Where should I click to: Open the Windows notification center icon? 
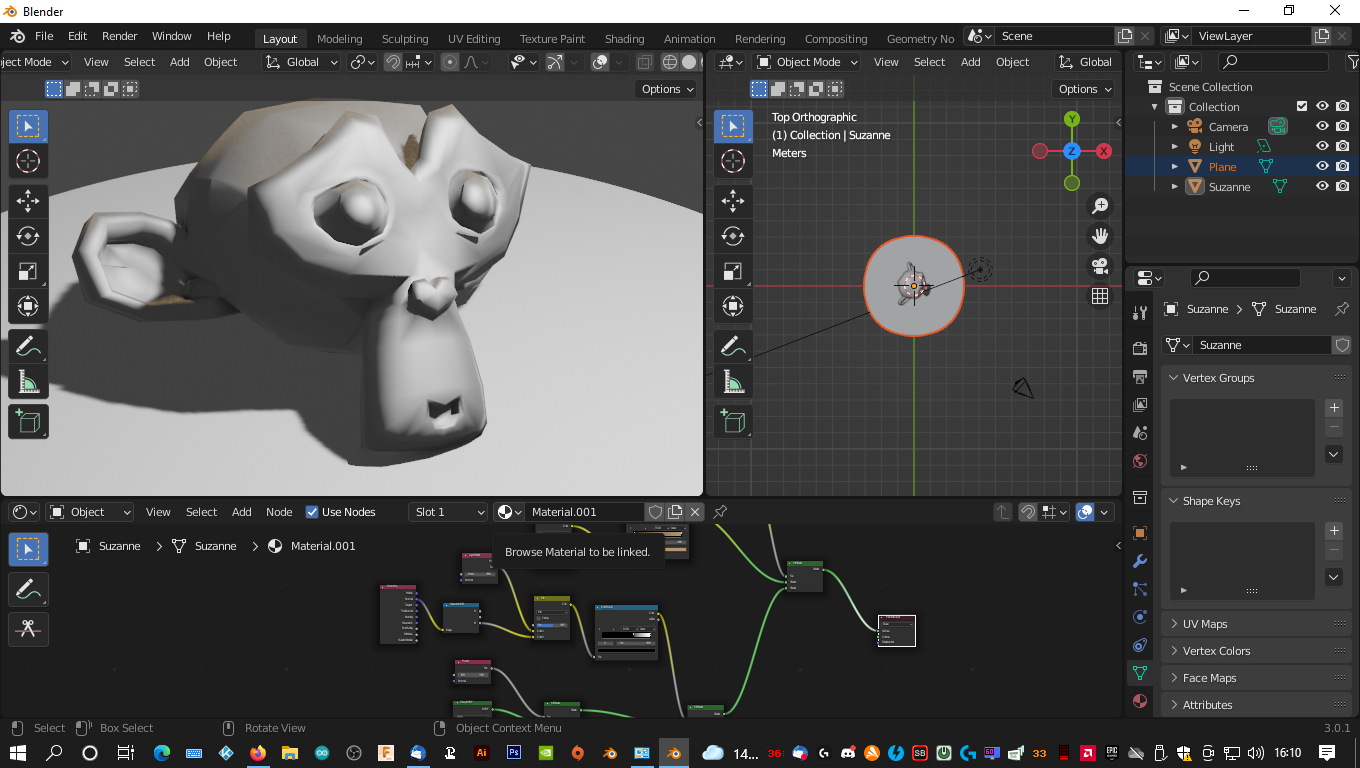[1327, 753]
